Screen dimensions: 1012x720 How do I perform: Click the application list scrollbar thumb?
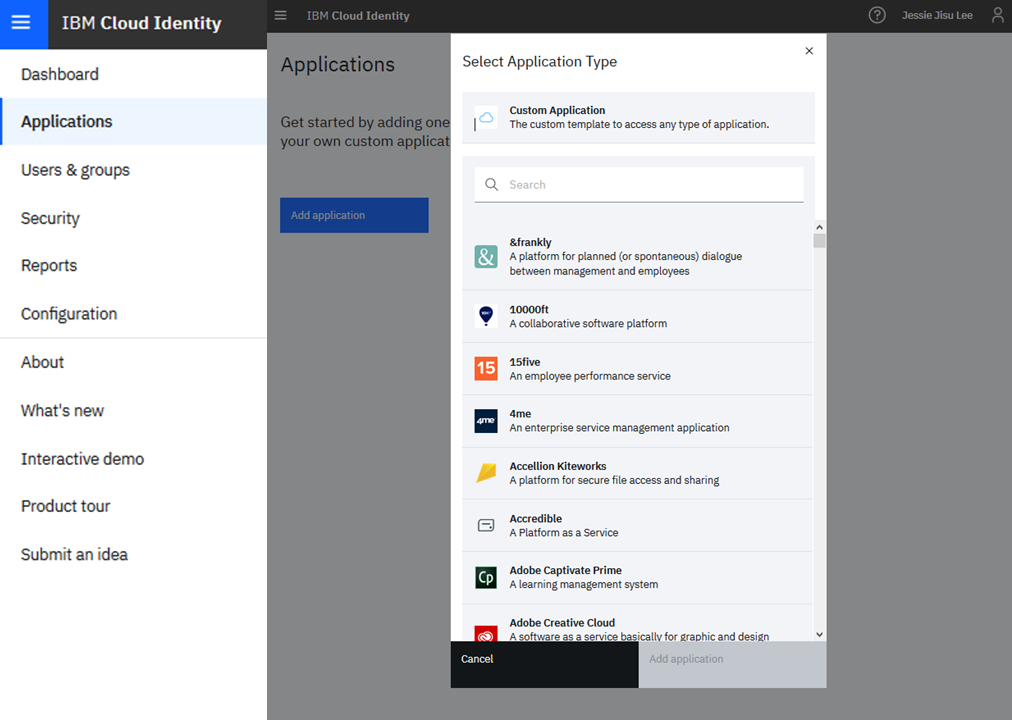(819, 241)
